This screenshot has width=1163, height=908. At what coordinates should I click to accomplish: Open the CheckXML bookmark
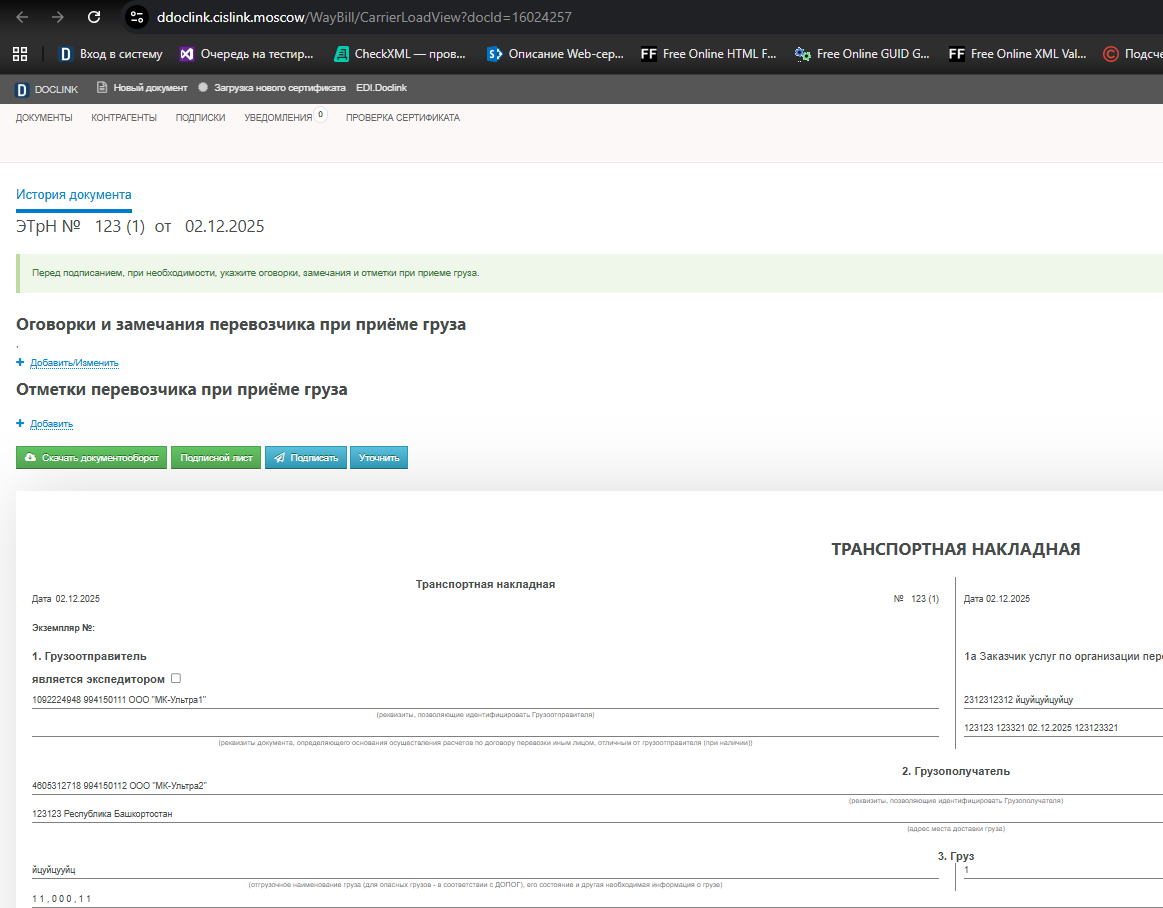[x=401, y=53]
